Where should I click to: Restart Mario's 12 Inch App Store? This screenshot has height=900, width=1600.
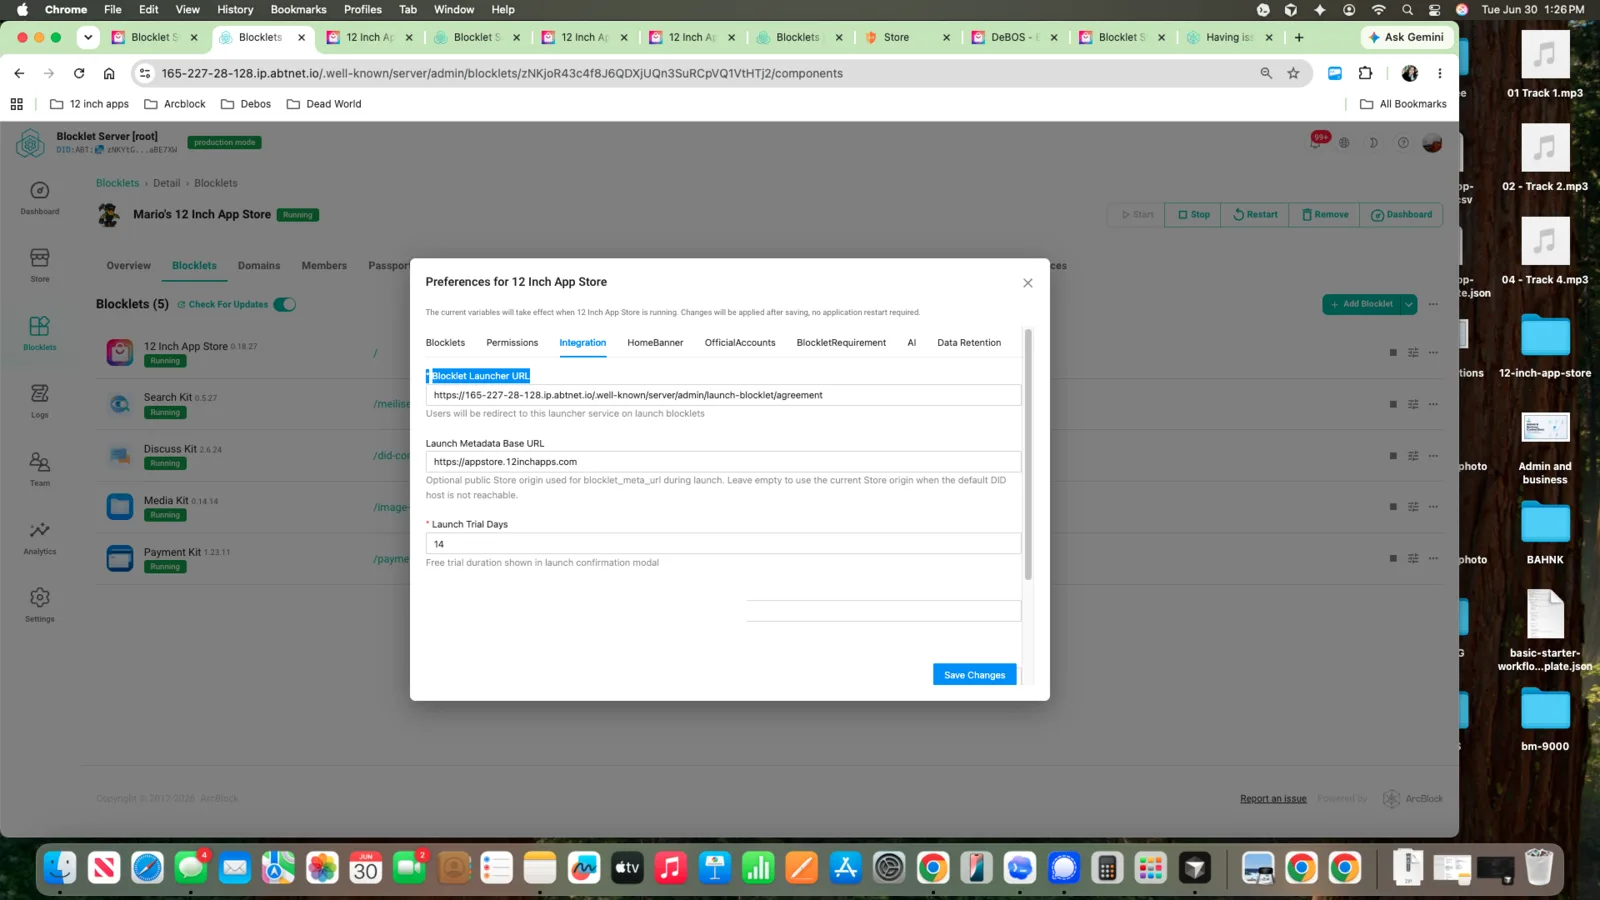tap(1255, 215)
